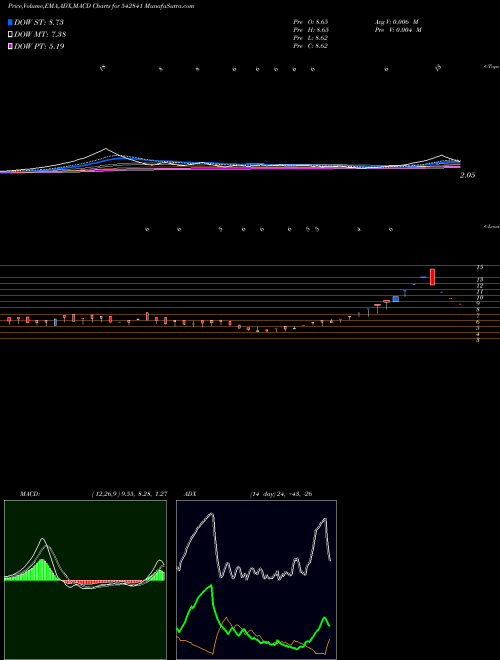The height and width of the screenshot is (660, 500).
Task: Click the MACD (12,26,9) parameter values
Action: [x=129, y=494]
